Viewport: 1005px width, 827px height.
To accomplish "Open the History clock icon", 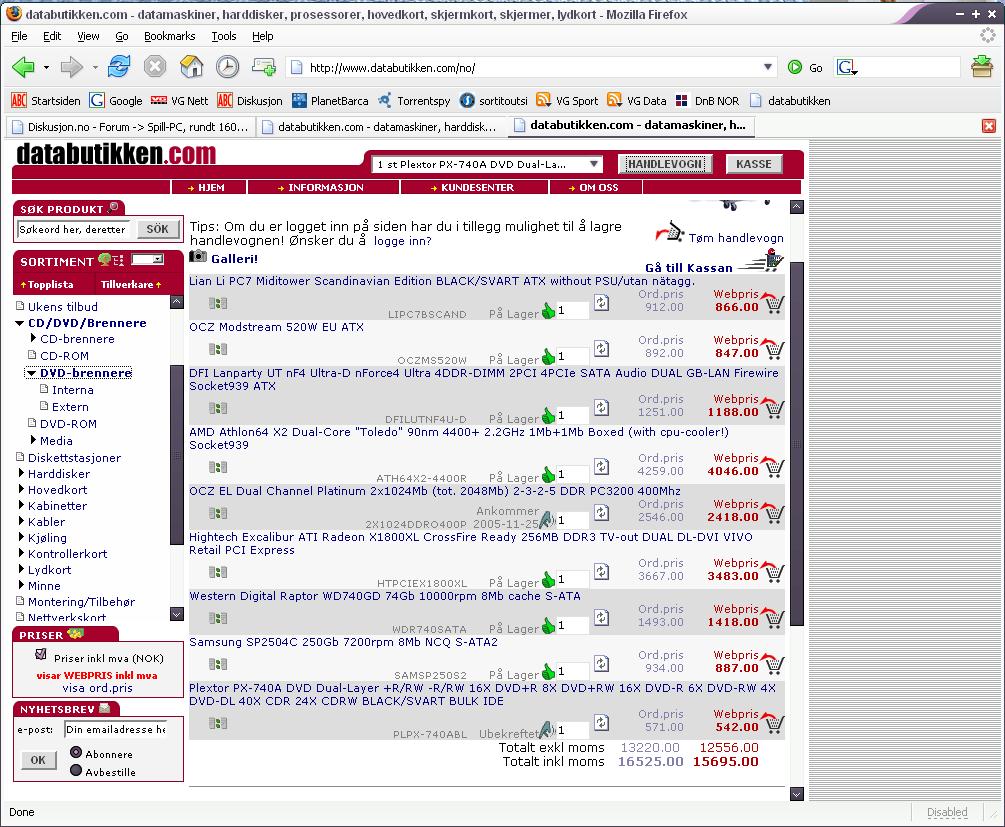I will [227, 67].
